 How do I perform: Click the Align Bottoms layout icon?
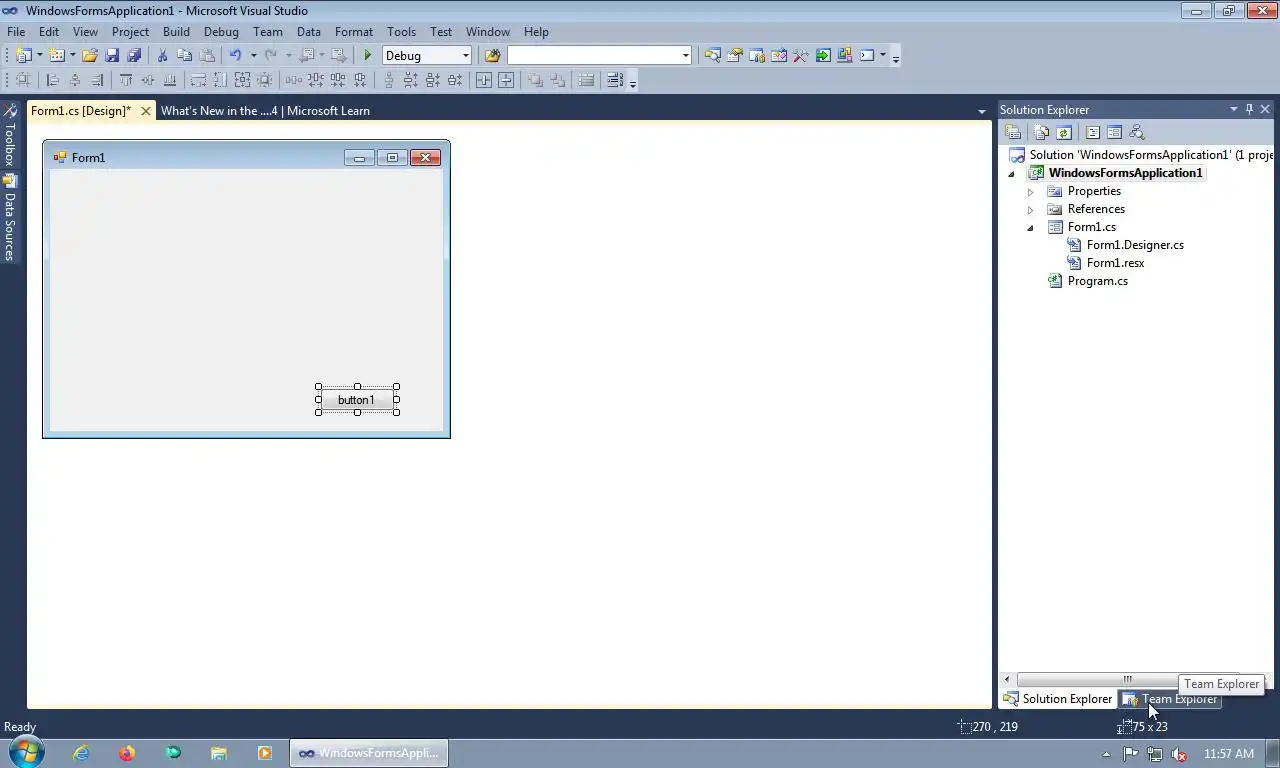[169, 80]
